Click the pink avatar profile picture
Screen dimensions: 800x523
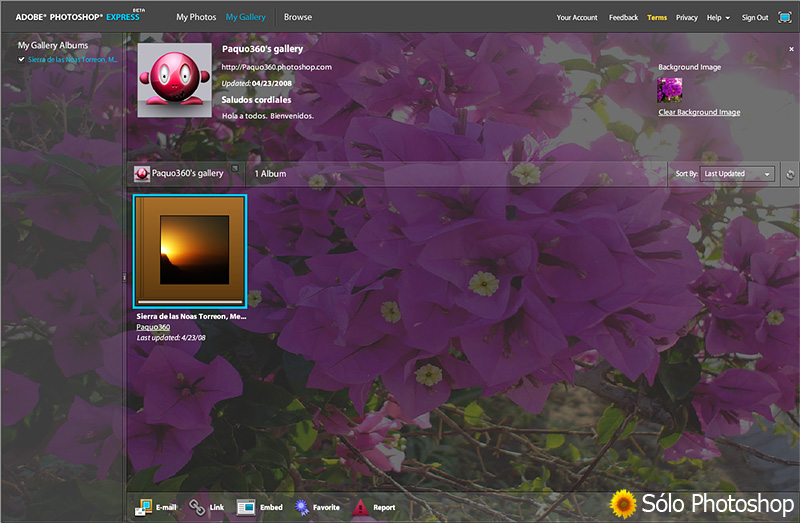(x=174, y=81)
